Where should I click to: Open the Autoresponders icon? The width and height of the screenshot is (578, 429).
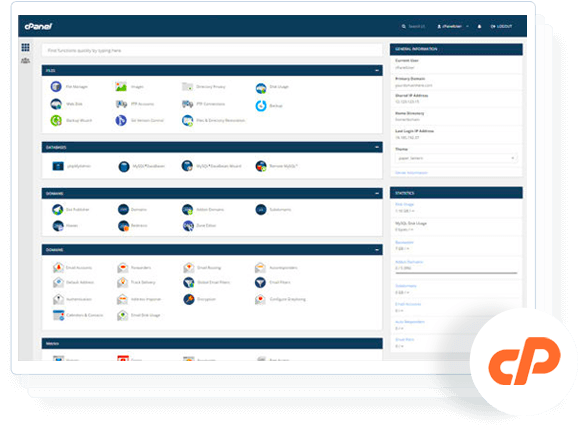260,268
